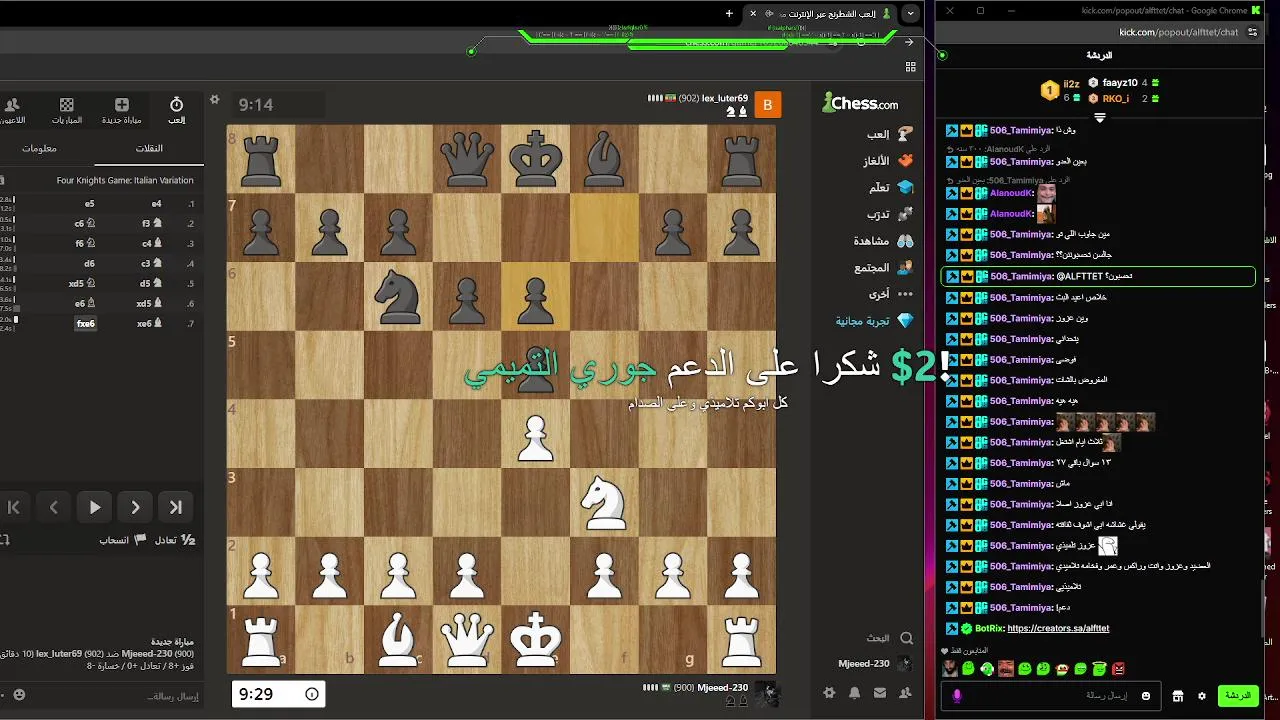Click the board settings gear icon

[214, 100]
